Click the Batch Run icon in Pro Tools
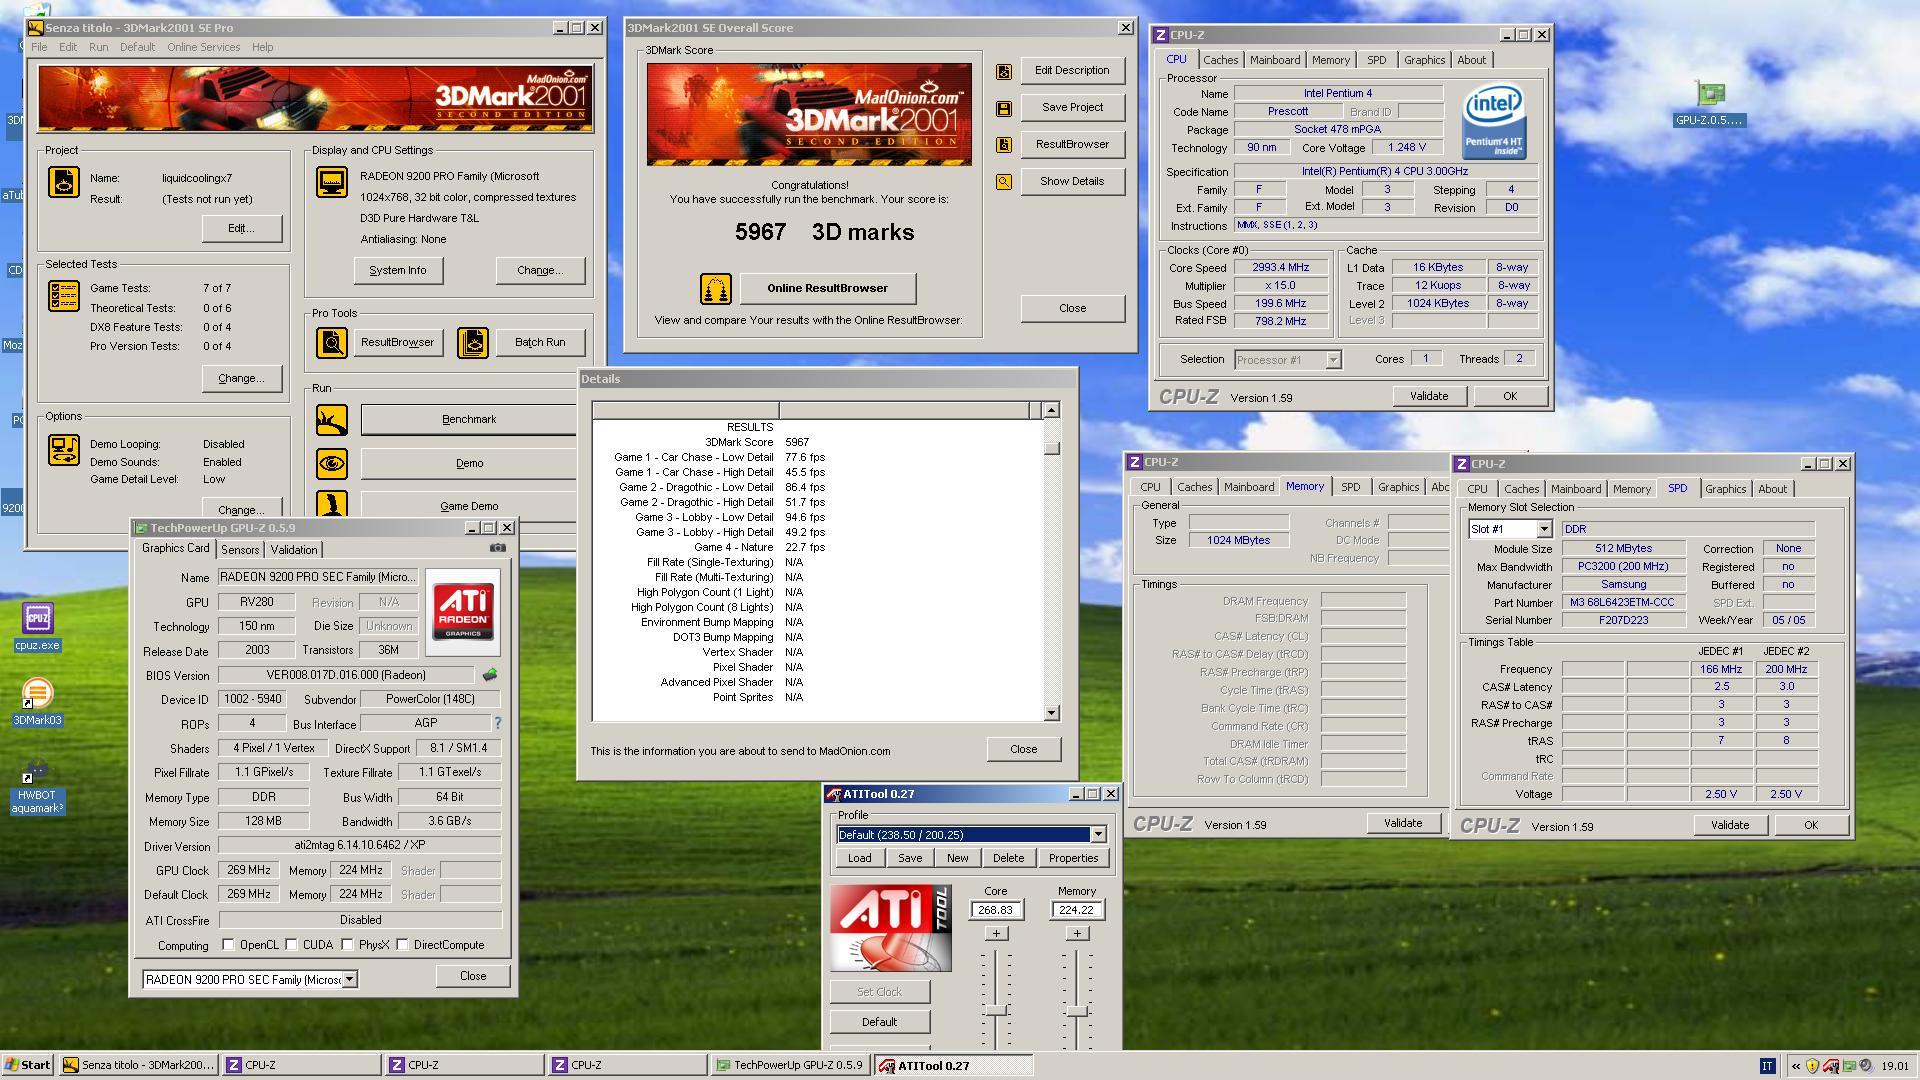 point(473,343)
